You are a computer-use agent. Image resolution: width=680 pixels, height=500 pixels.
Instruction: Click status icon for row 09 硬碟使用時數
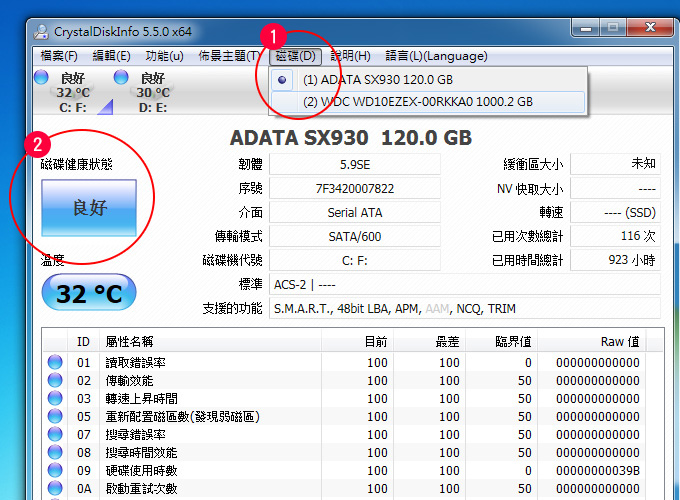pos(55,470)
